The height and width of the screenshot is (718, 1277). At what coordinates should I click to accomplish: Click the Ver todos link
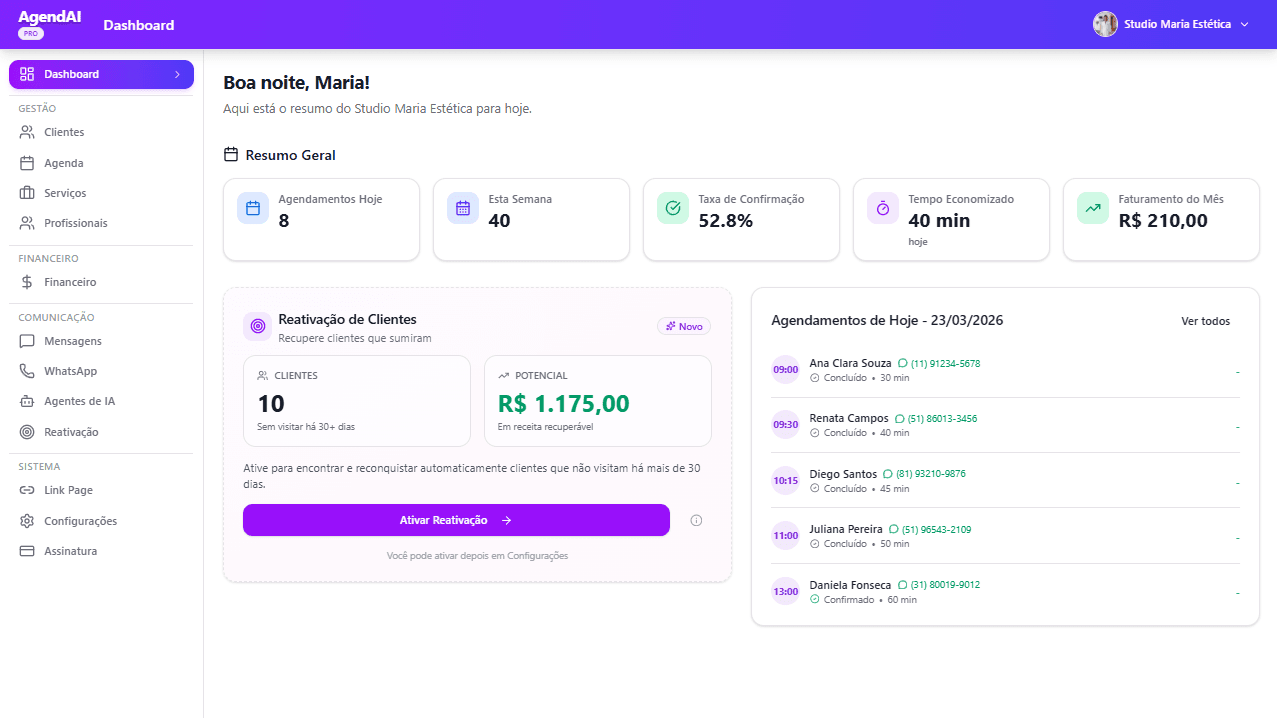(1205, 321)
